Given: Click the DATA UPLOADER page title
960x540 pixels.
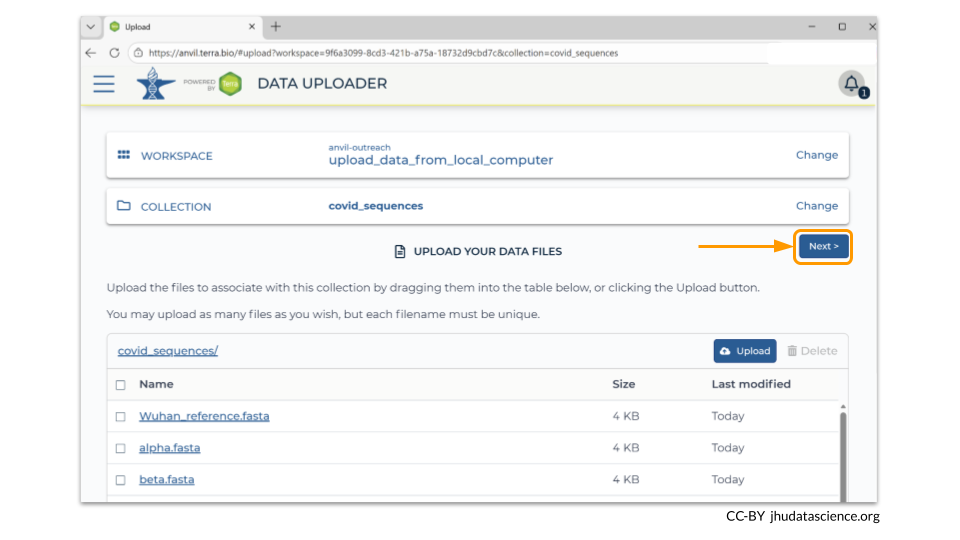Looking at the screenshot, I should tap(322, 84).
